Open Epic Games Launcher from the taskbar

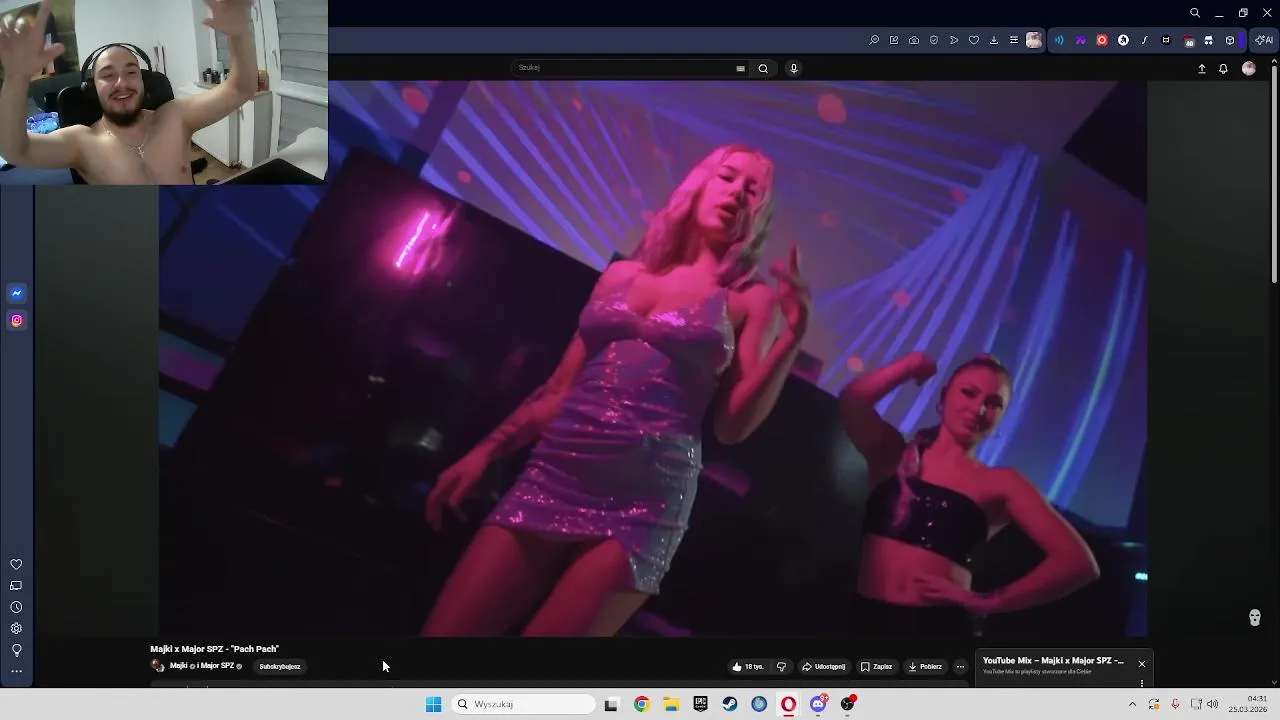[700, 704]
